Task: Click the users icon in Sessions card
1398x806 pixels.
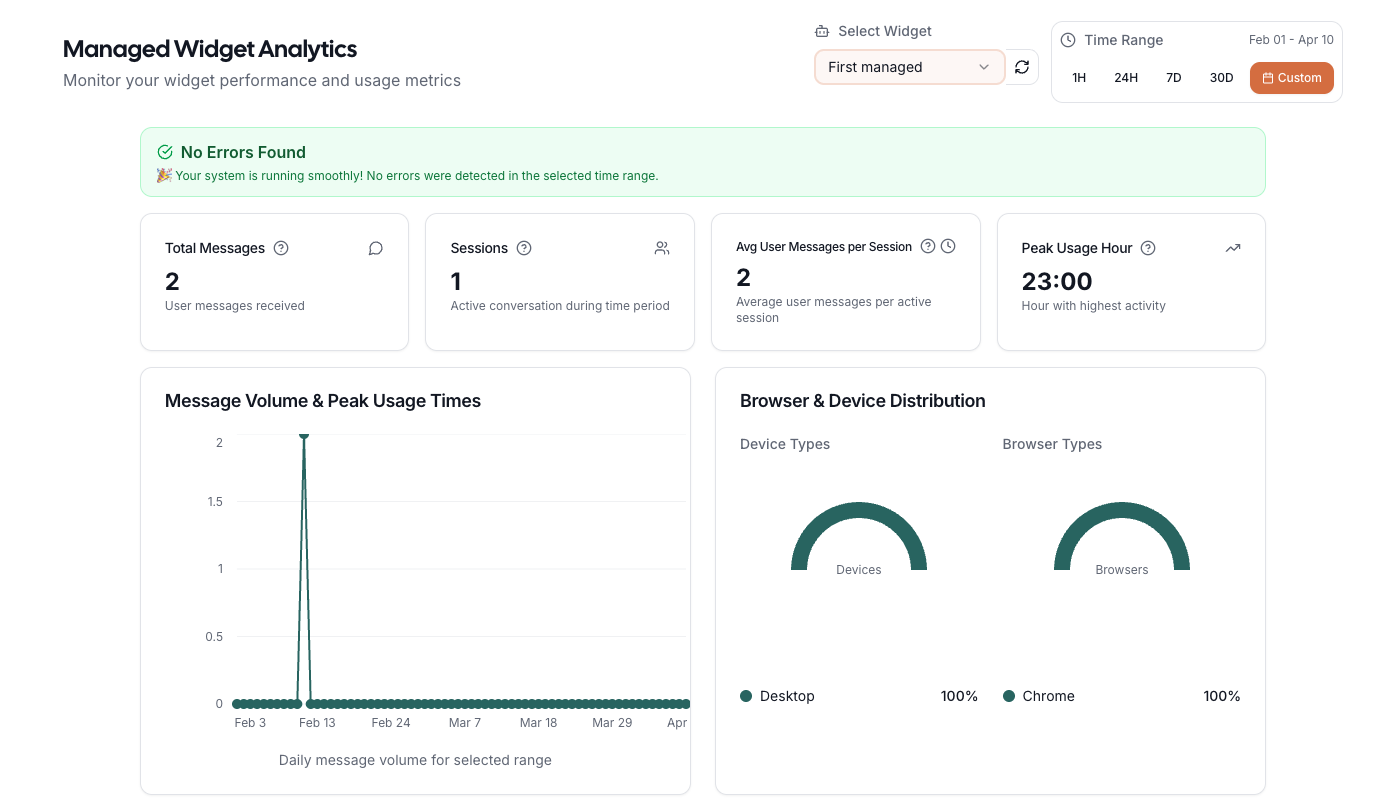Action: tap(662, 248)
